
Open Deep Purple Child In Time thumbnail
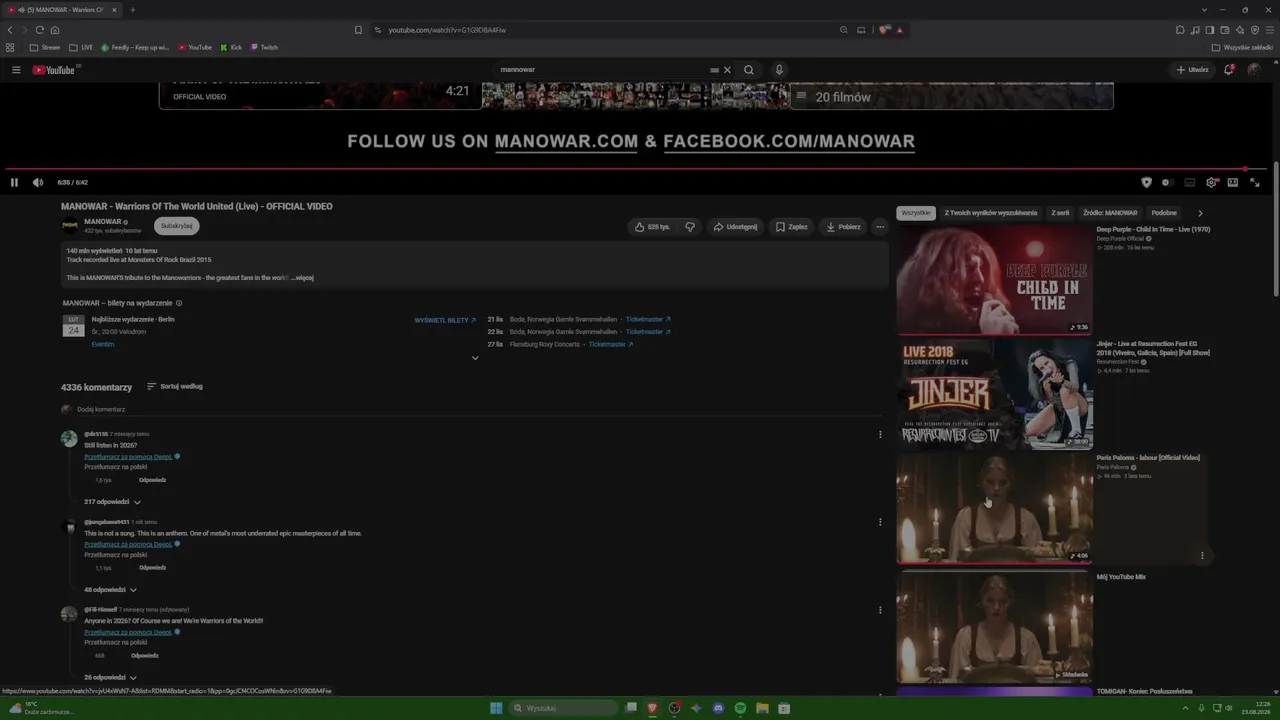[x=995, y=279]
